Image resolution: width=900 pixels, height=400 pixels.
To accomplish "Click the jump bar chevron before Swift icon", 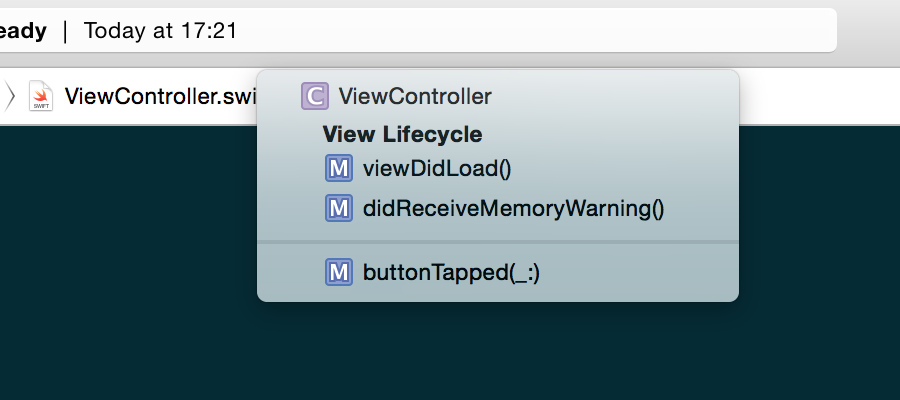I will point(9,96).
